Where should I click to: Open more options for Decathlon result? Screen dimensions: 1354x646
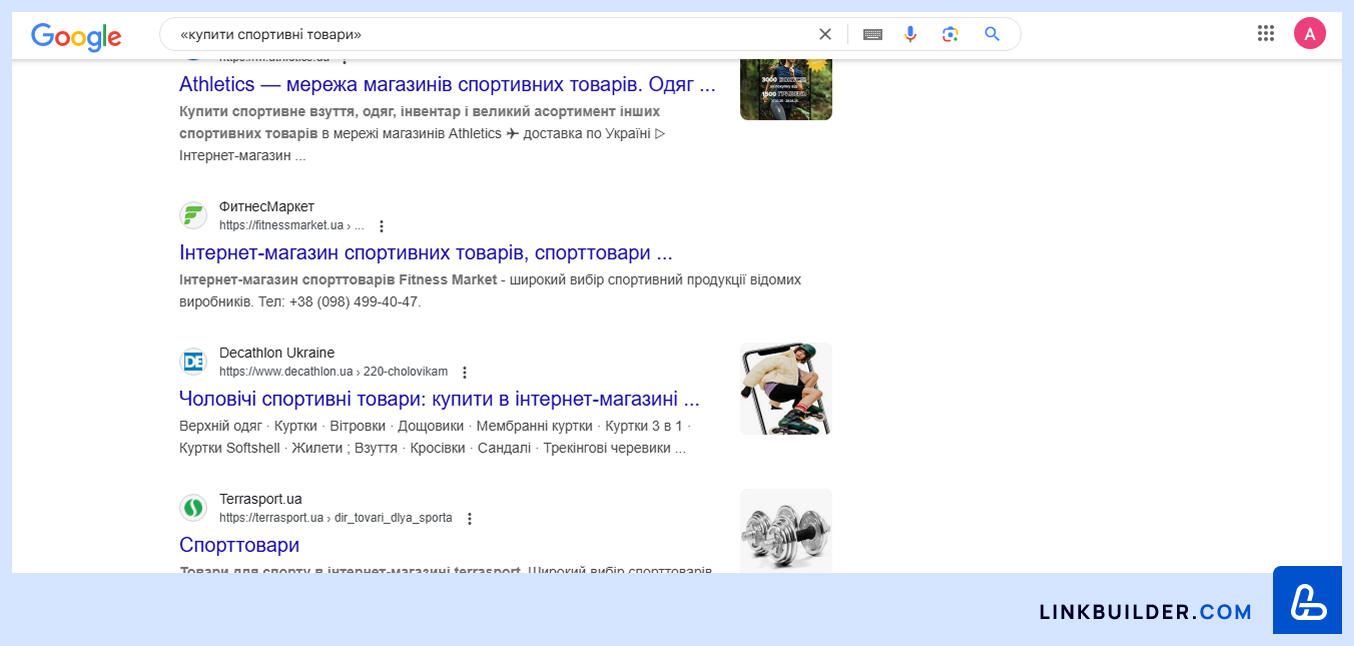point(464,372)
